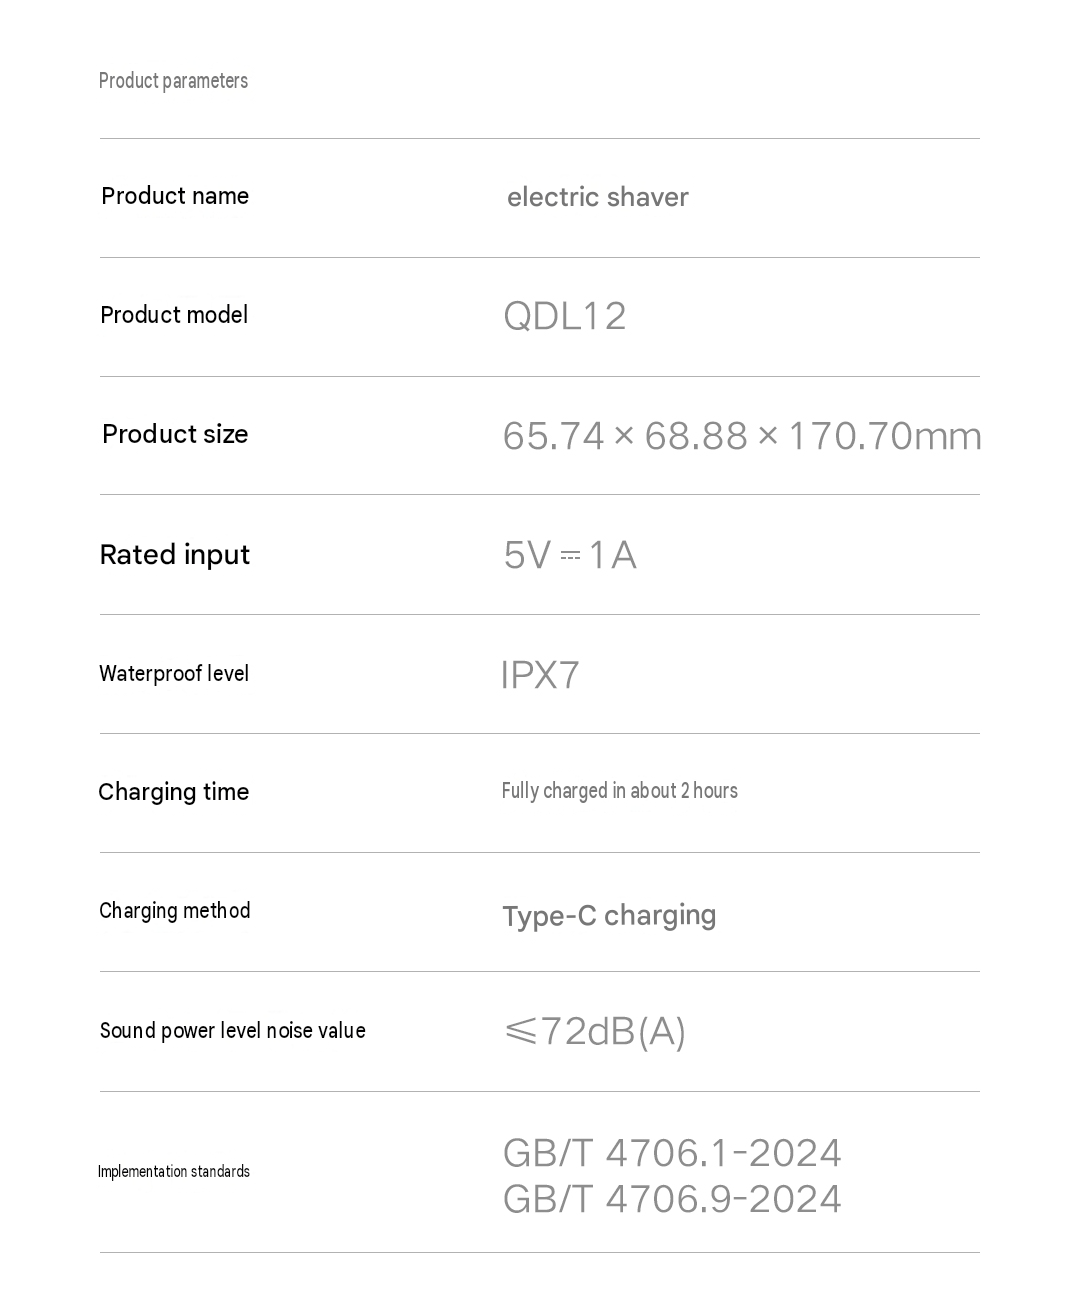Click the Product parameters heading

point(173,81)
